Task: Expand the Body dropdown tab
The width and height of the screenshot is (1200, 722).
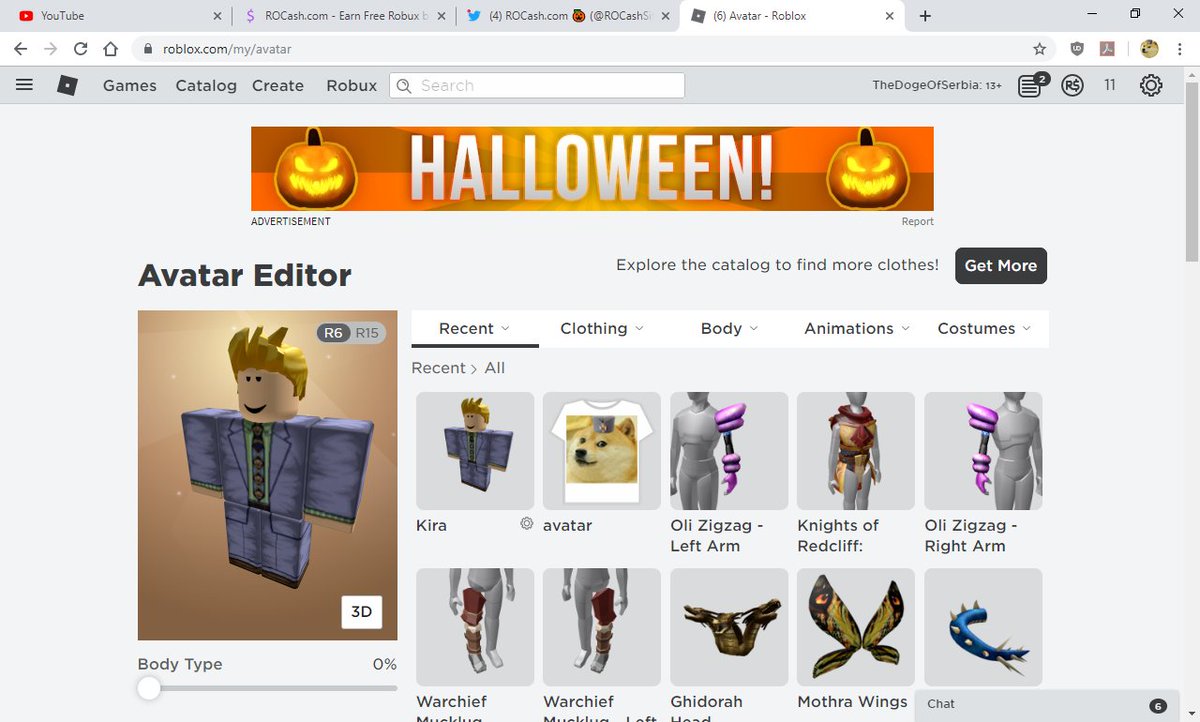Action: [729, 329]
